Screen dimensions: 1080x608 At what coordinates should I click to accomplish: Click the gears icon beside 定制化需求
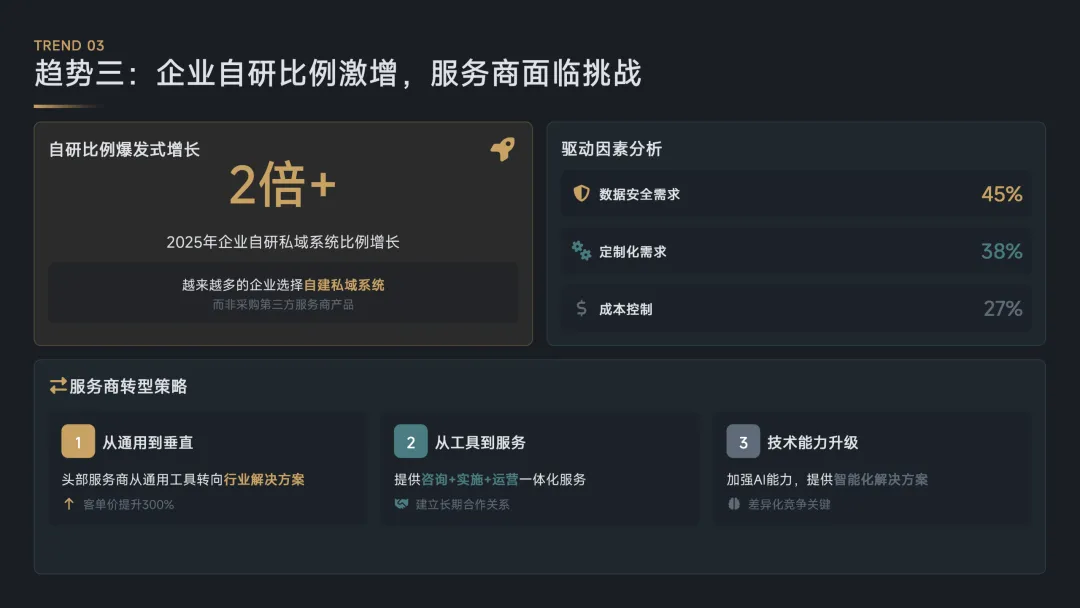coord(581,251)
